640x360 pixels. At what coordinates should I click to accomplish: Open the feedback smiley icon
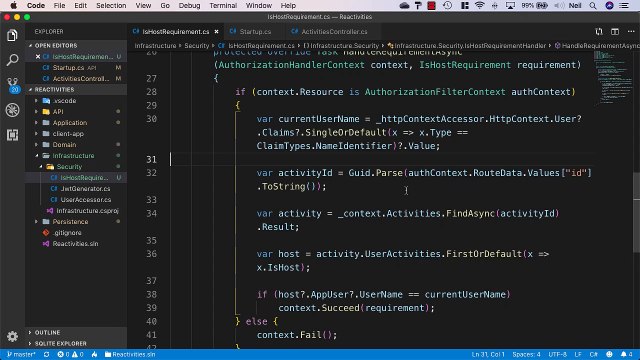coord(609,354)
